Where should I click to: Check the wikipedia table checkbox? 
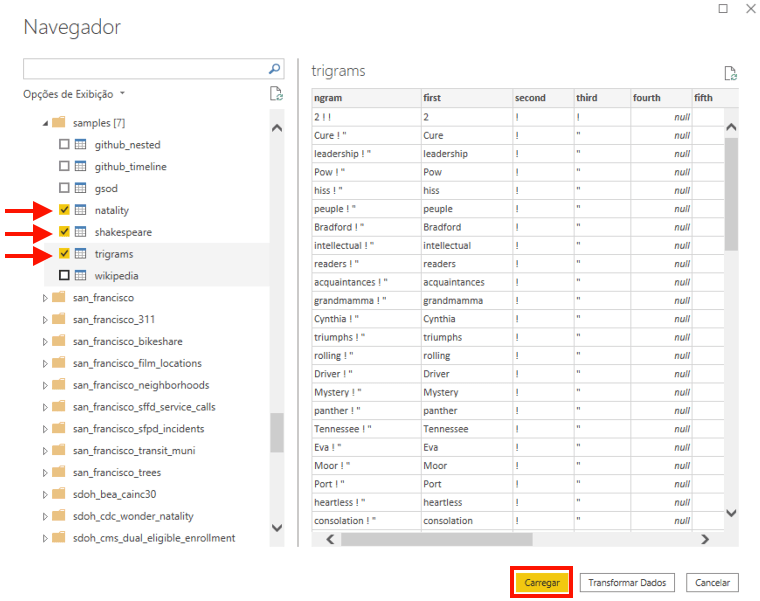[x=64, y=276]
